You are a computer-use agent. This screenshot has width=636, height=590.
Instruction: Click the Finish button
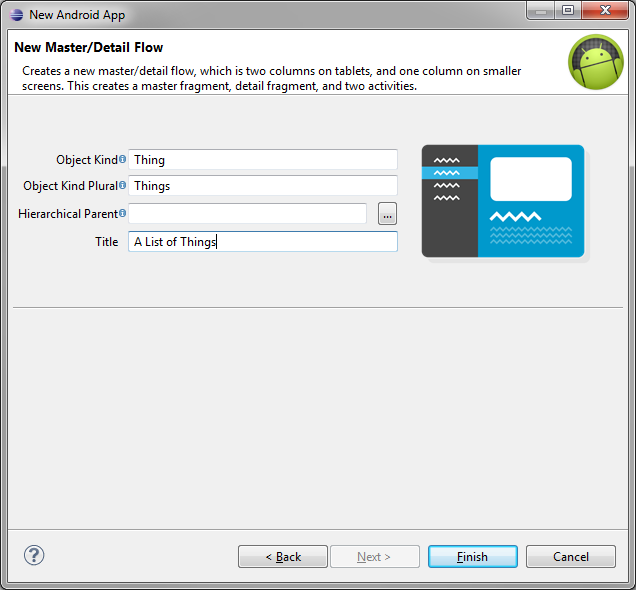pyautogui.click(x=473, y=557)
